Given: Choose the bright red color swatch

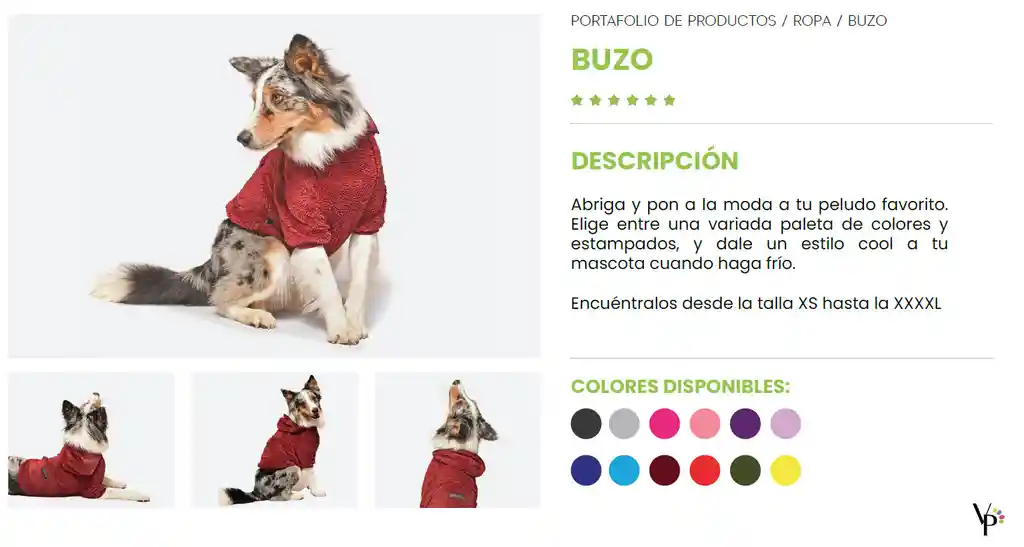Looking at the screenshot, I should [705, 470].
